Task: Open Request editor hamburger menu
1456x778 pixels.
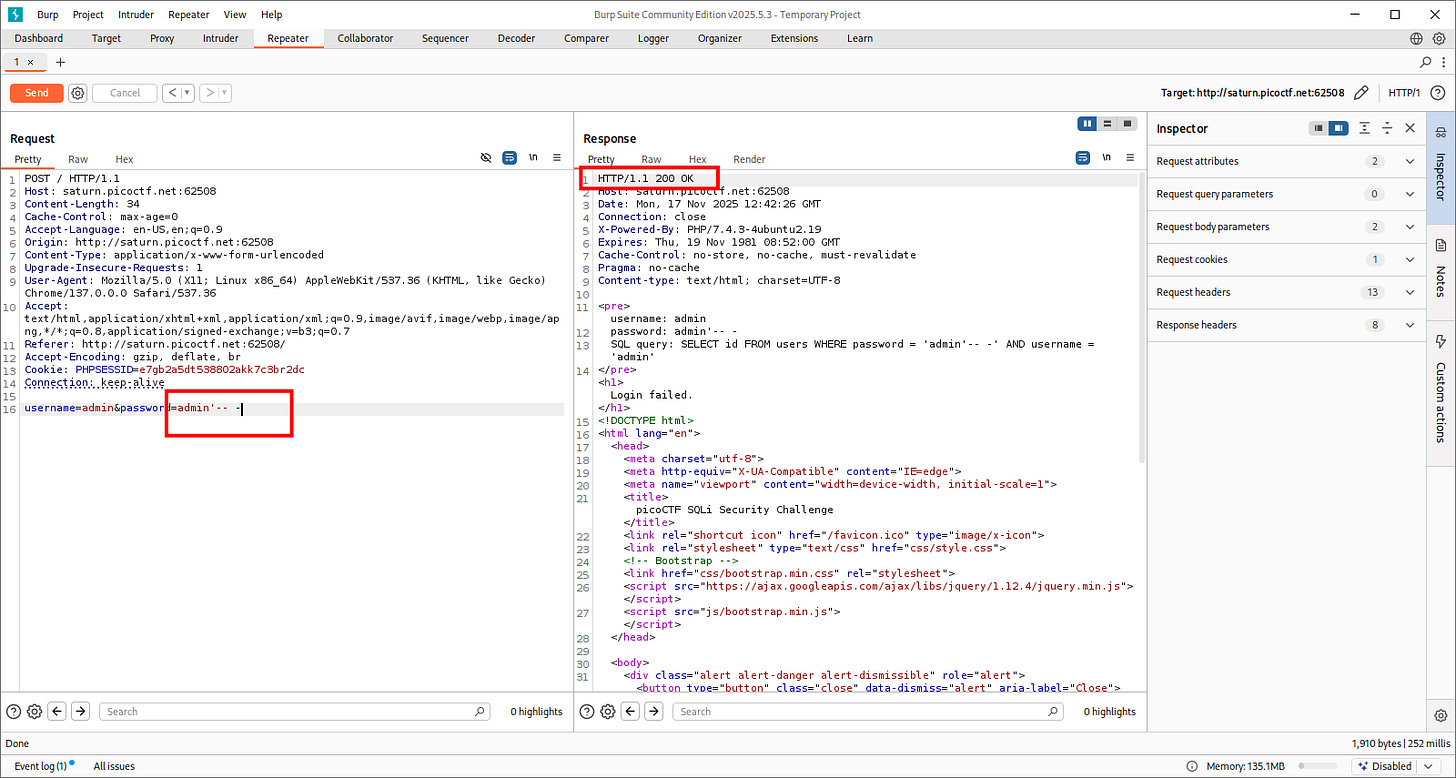Action: (556, 158)
